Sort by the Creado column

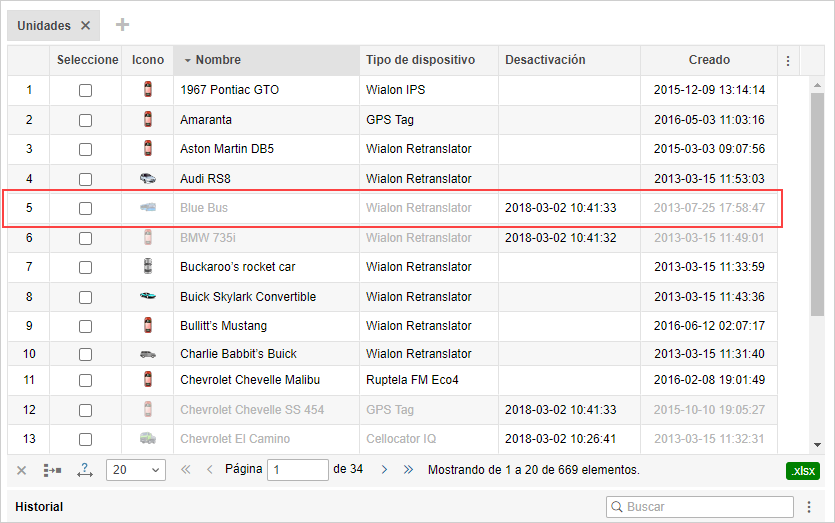click(x=709, y=60)
